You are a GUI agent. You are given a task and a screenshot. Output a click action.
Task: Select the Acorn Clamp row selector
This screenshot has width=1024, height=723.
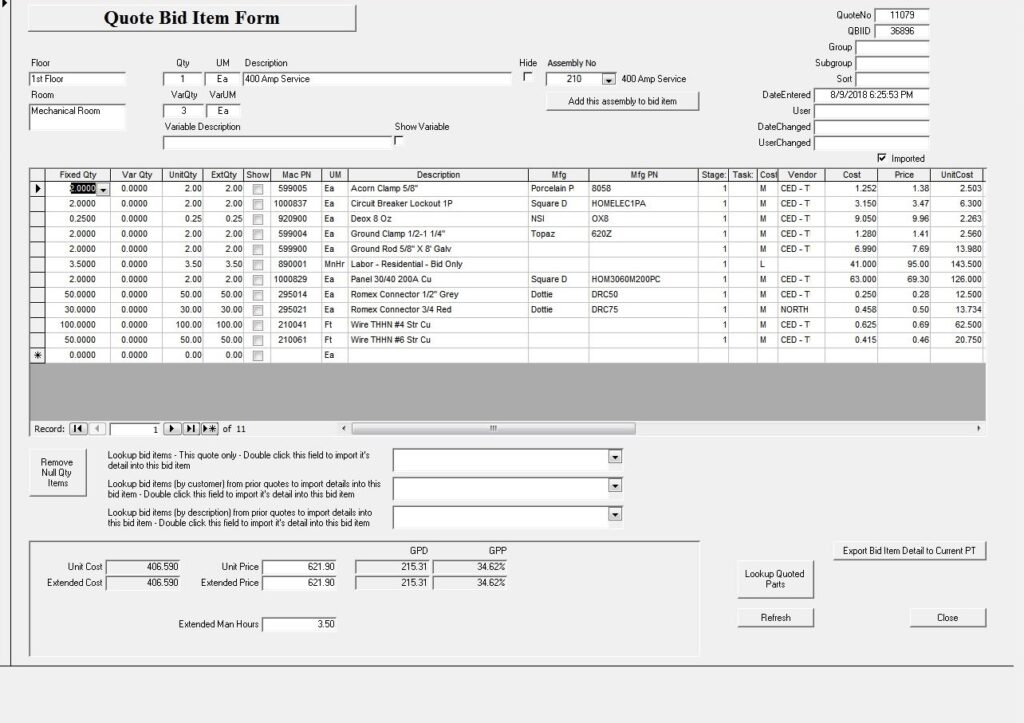38,188
